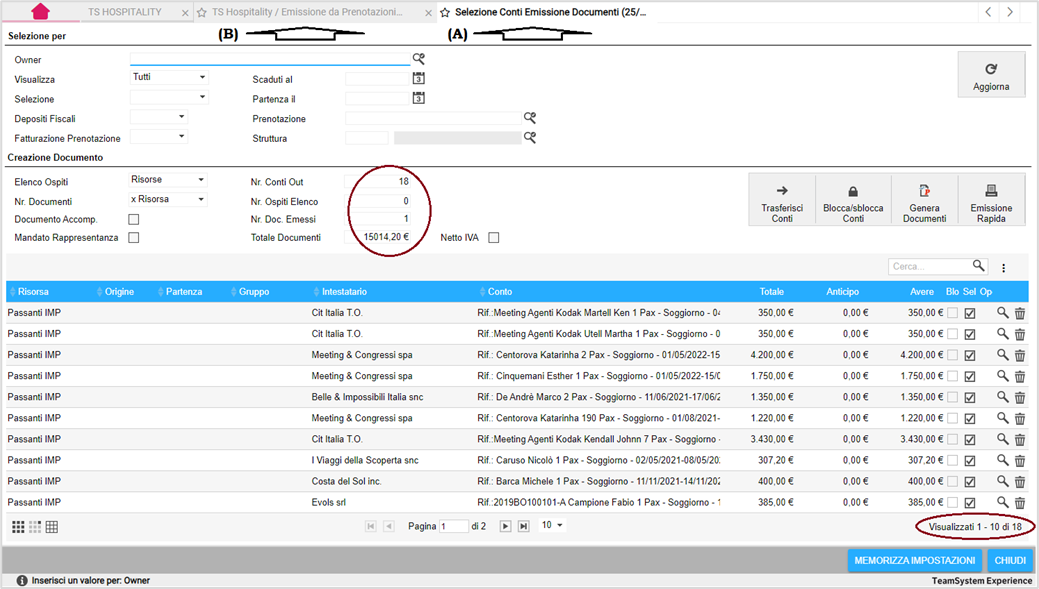Open the Scaduti al calendar picker
The height and width of the screenshot is (589, 1039).
pos(418,78)
